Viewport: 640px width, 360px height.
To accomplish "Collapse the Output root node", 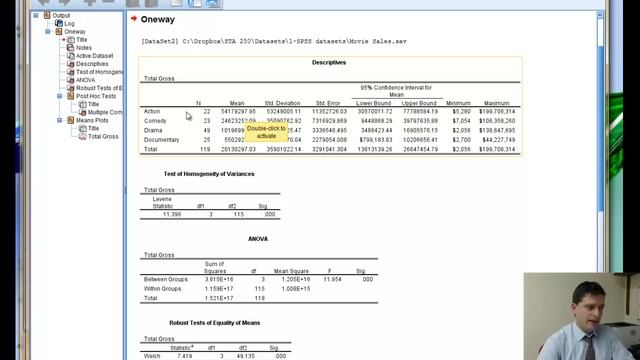I will [x=36, y=16].
